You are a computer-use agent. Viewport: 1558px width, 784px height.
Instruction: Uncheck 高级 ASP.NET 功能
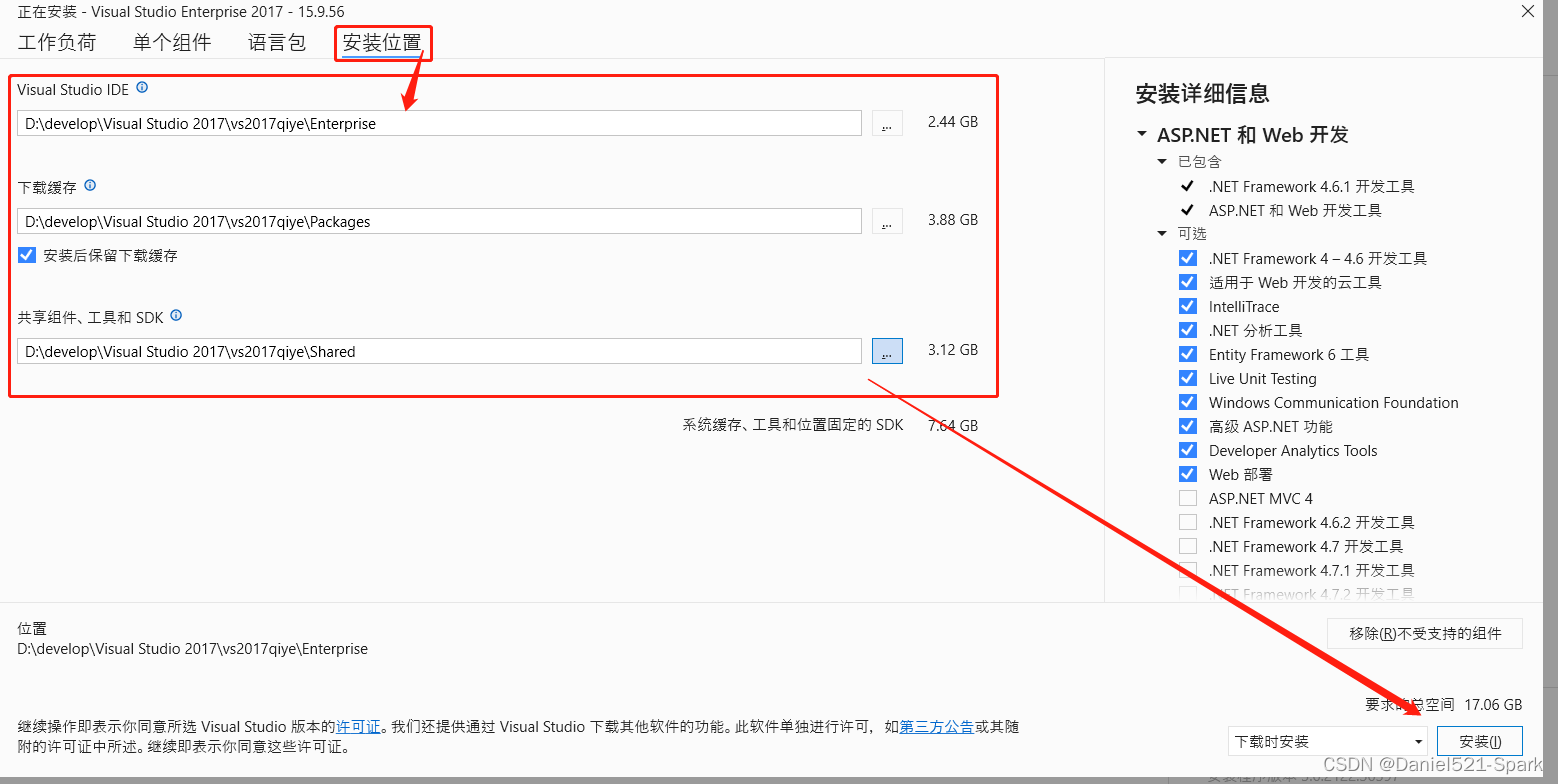click(1188, 426)
